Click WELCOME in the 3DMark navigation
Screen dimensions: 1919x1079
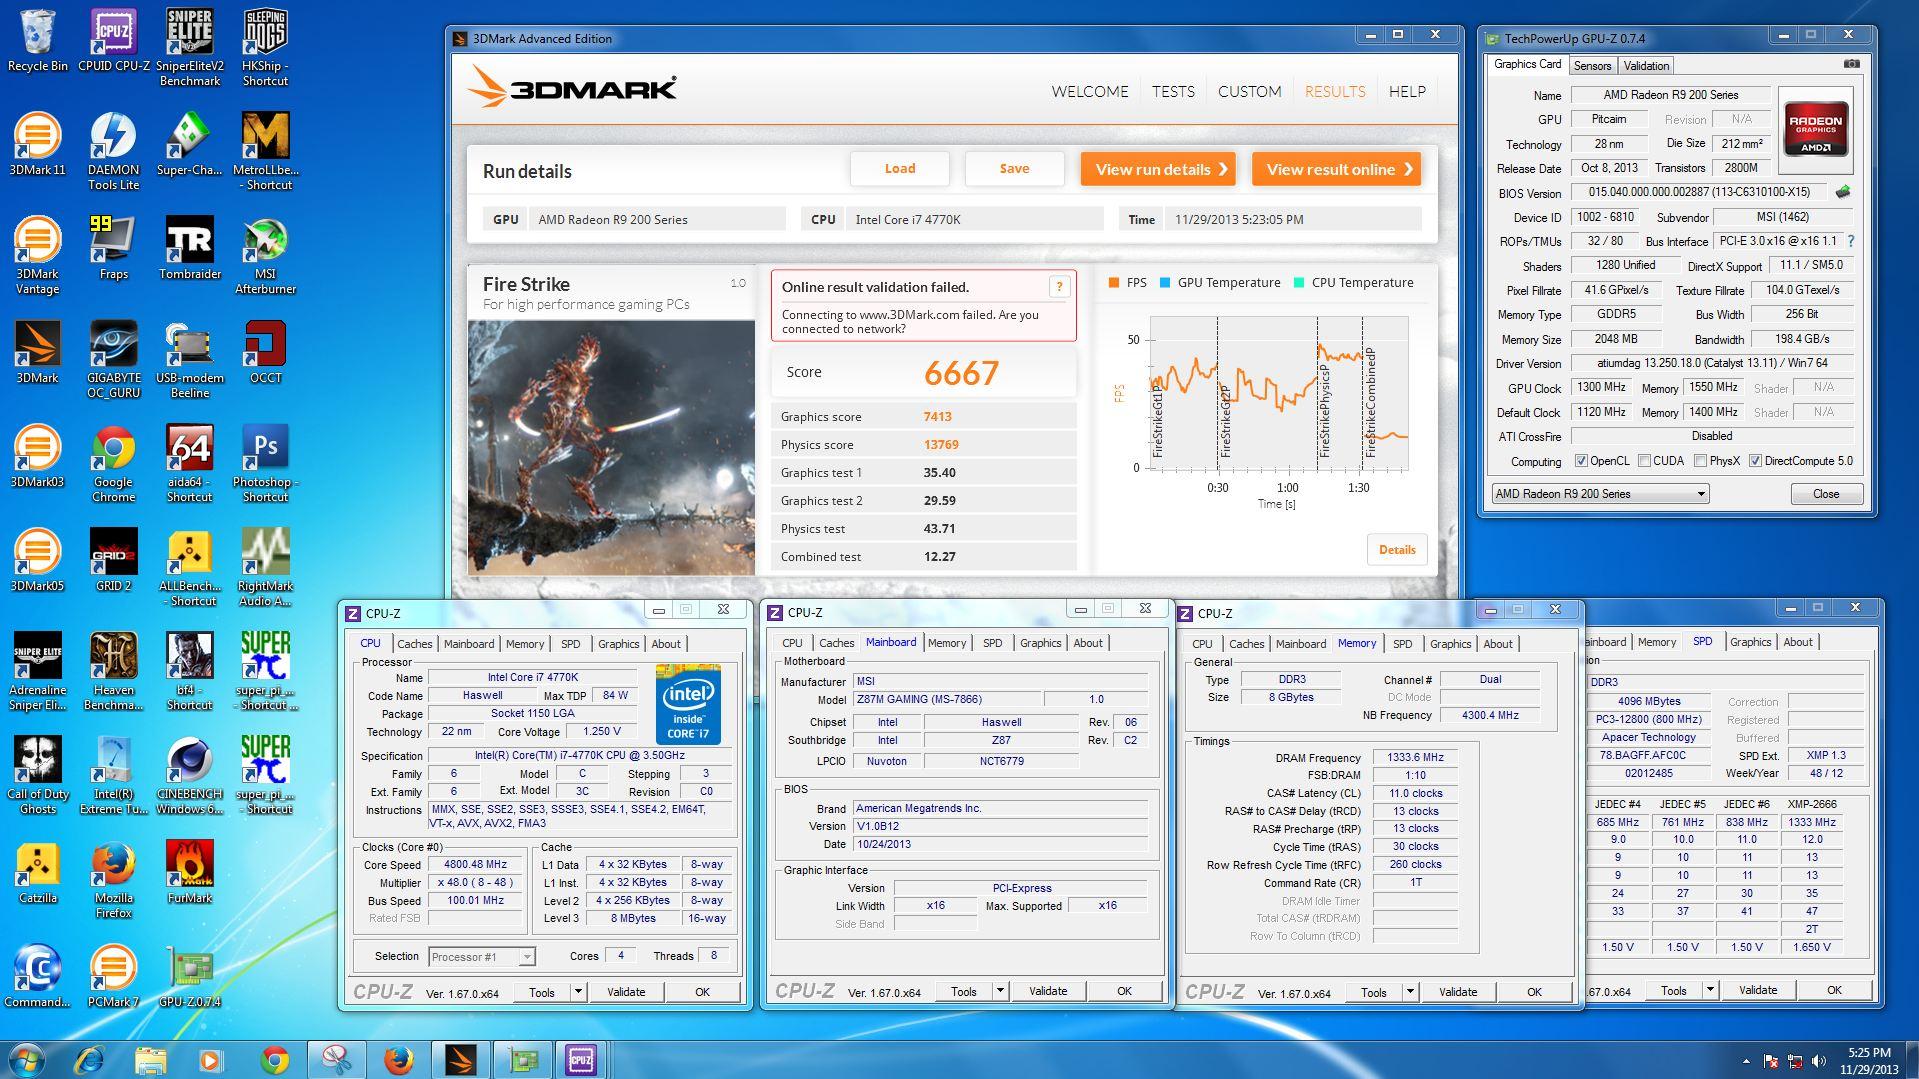point(1089,91)
